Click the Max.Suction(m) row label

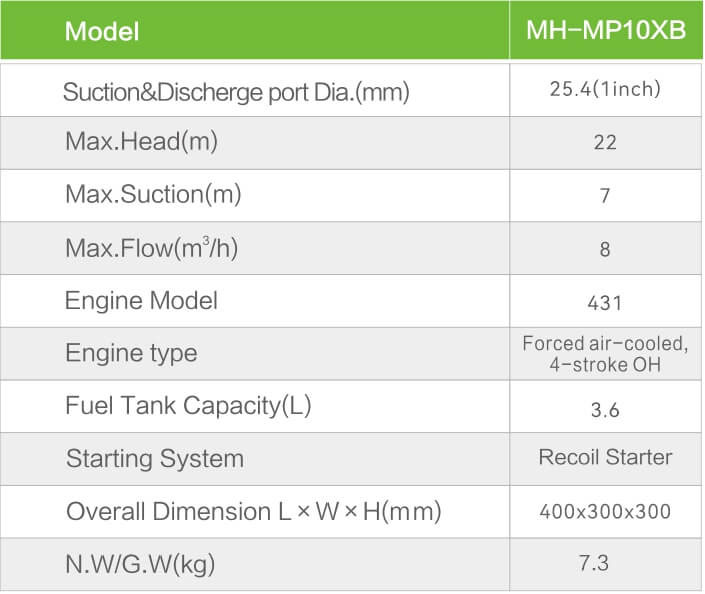153,194
